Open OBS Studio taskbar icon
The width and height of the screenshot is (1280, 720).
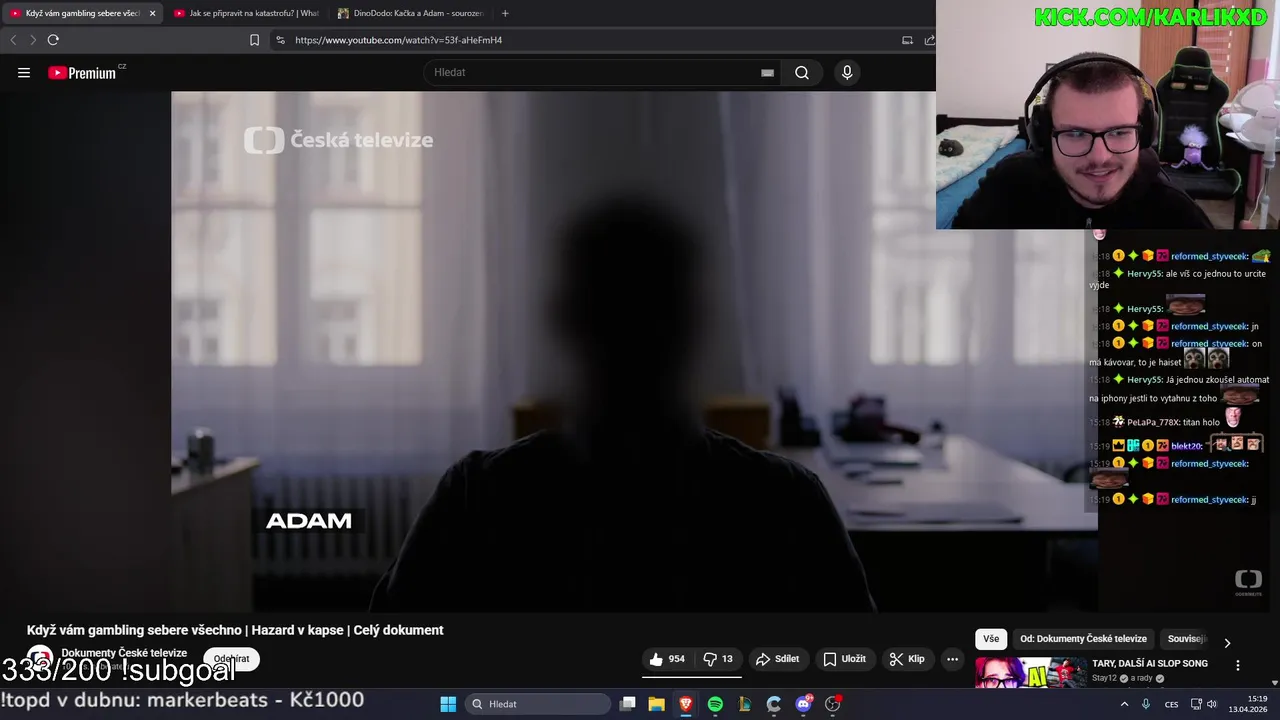pos(833,704)
